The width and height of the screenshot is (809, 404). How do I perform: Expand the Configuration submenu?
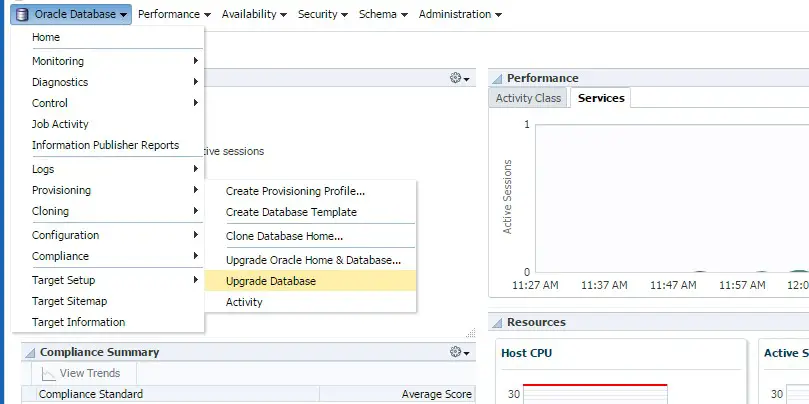[x=107, y=235]
